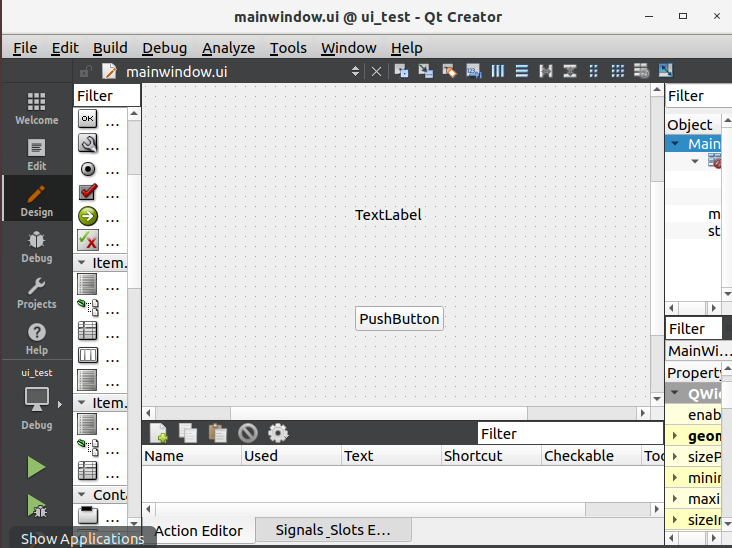Select Command Link Button green arrow
Viewport: 732px width, 548px height.
coord(87,216)
